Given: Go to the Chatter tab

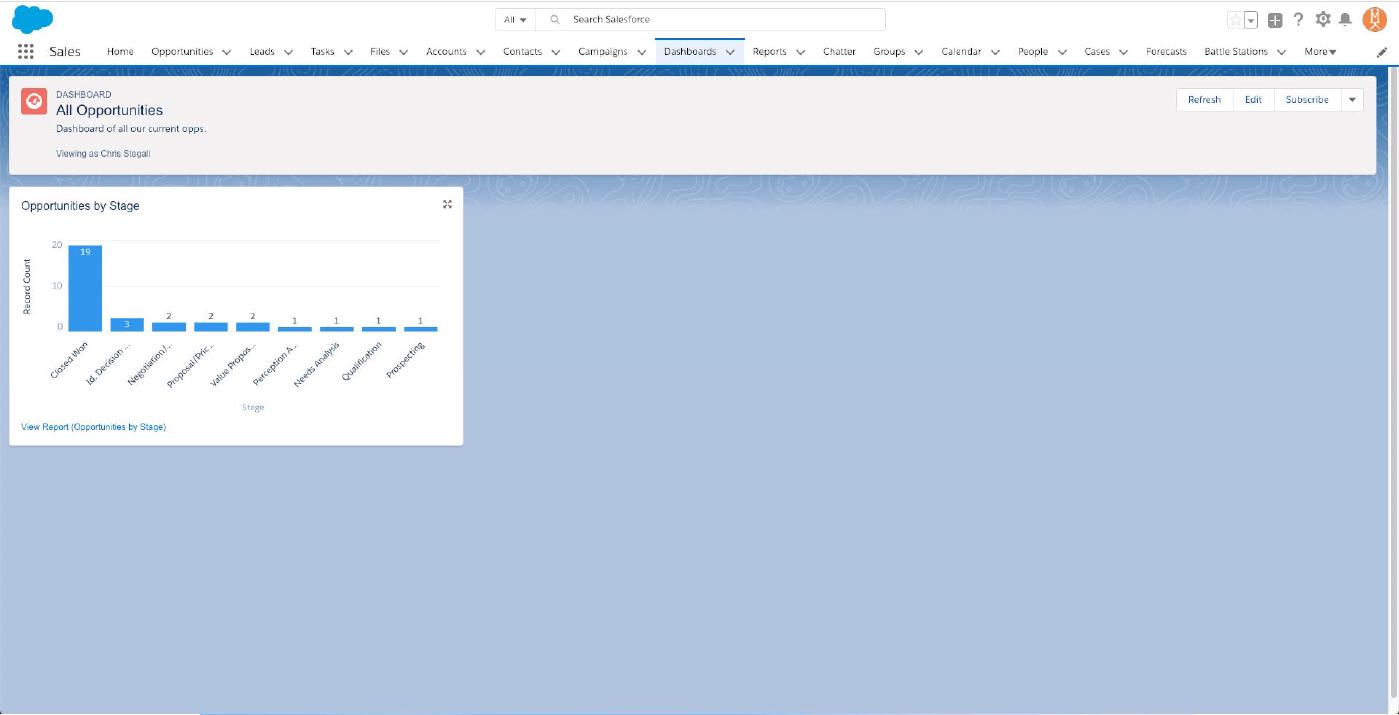Looking at the screenshot, I should click(839, 52).
